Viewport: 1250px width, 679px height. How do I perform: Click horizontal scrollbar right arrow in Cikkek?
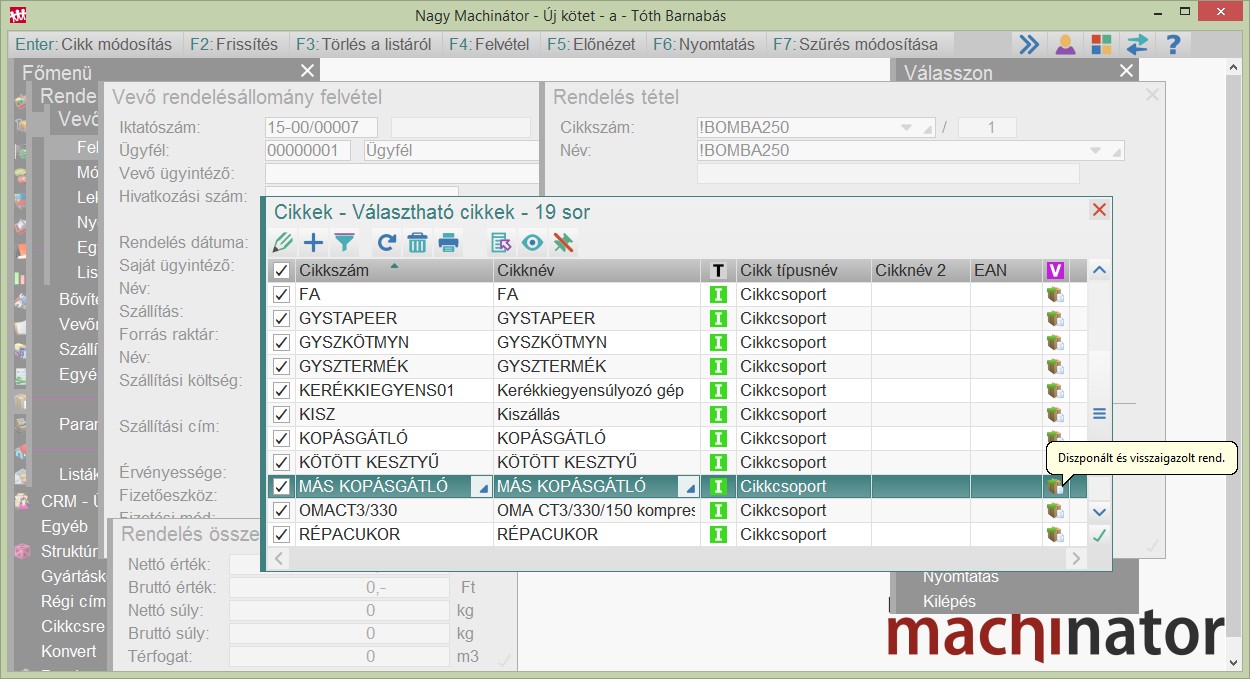pyautogui.click(x=1076, y=558)
